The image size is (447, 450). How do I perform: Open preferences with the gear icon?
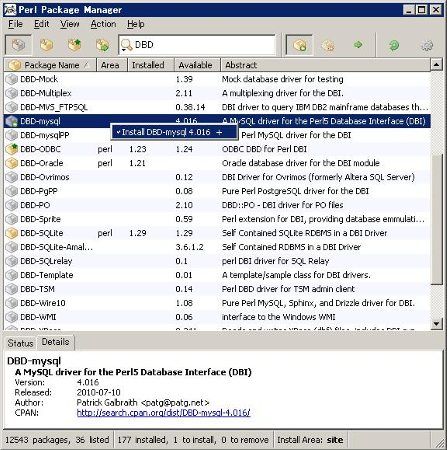tap(427, 45)
